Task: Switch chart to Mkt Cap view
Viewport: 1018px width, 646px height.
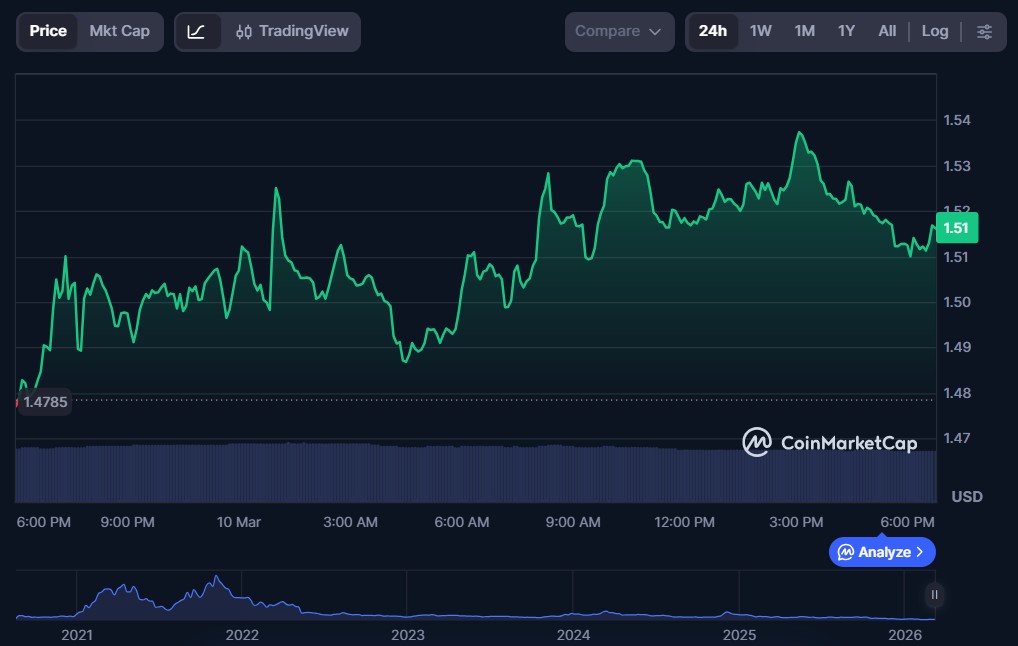Action: [x=120, y=31]
